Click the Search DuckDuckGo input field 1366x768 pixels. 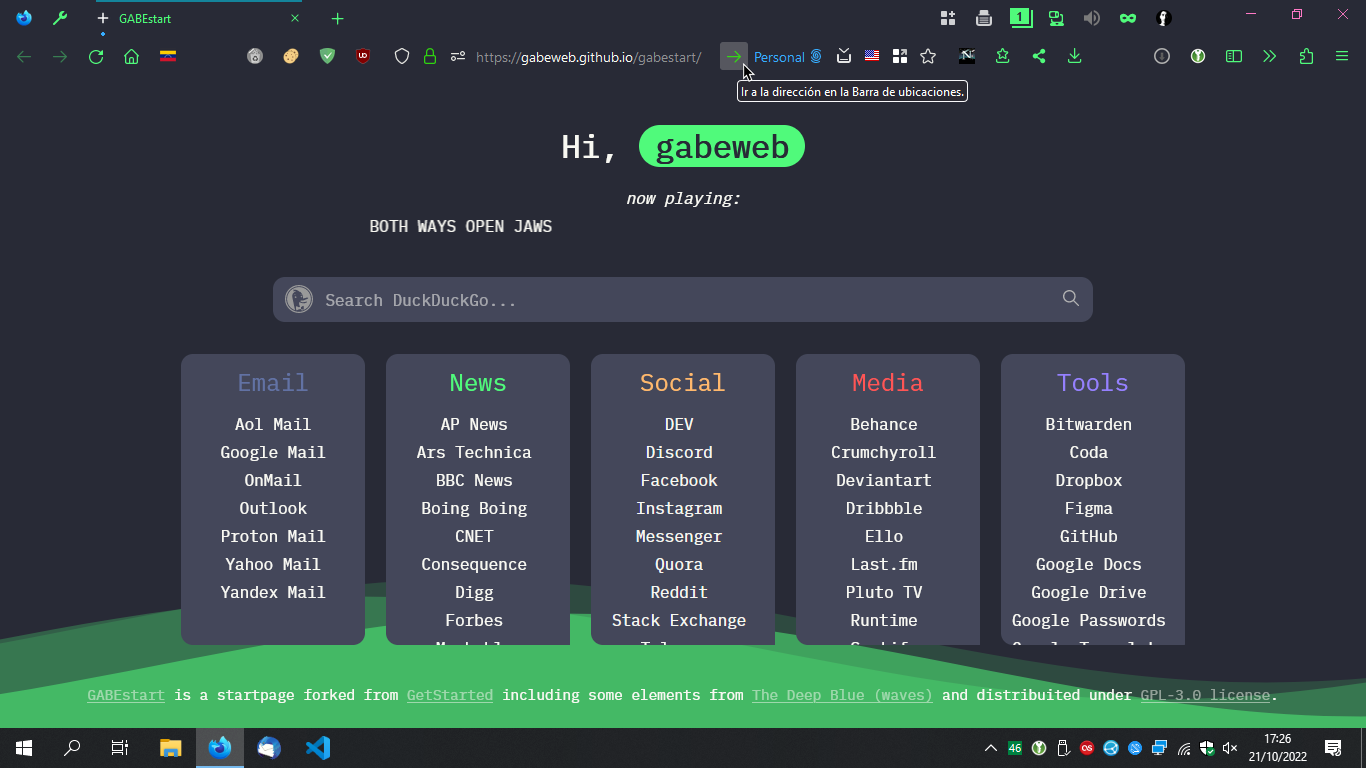coord(683,300)
